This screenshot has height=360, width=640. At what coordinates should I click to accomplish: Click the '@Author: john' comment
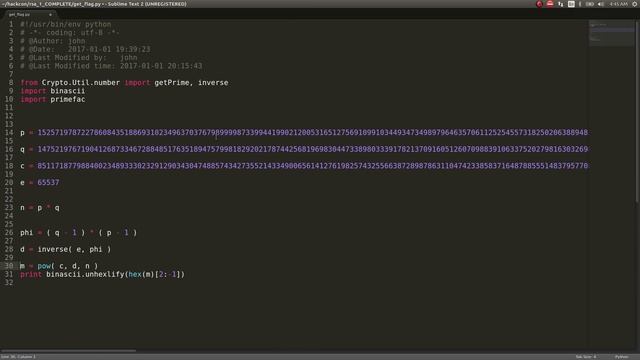[x=53, y=41]
